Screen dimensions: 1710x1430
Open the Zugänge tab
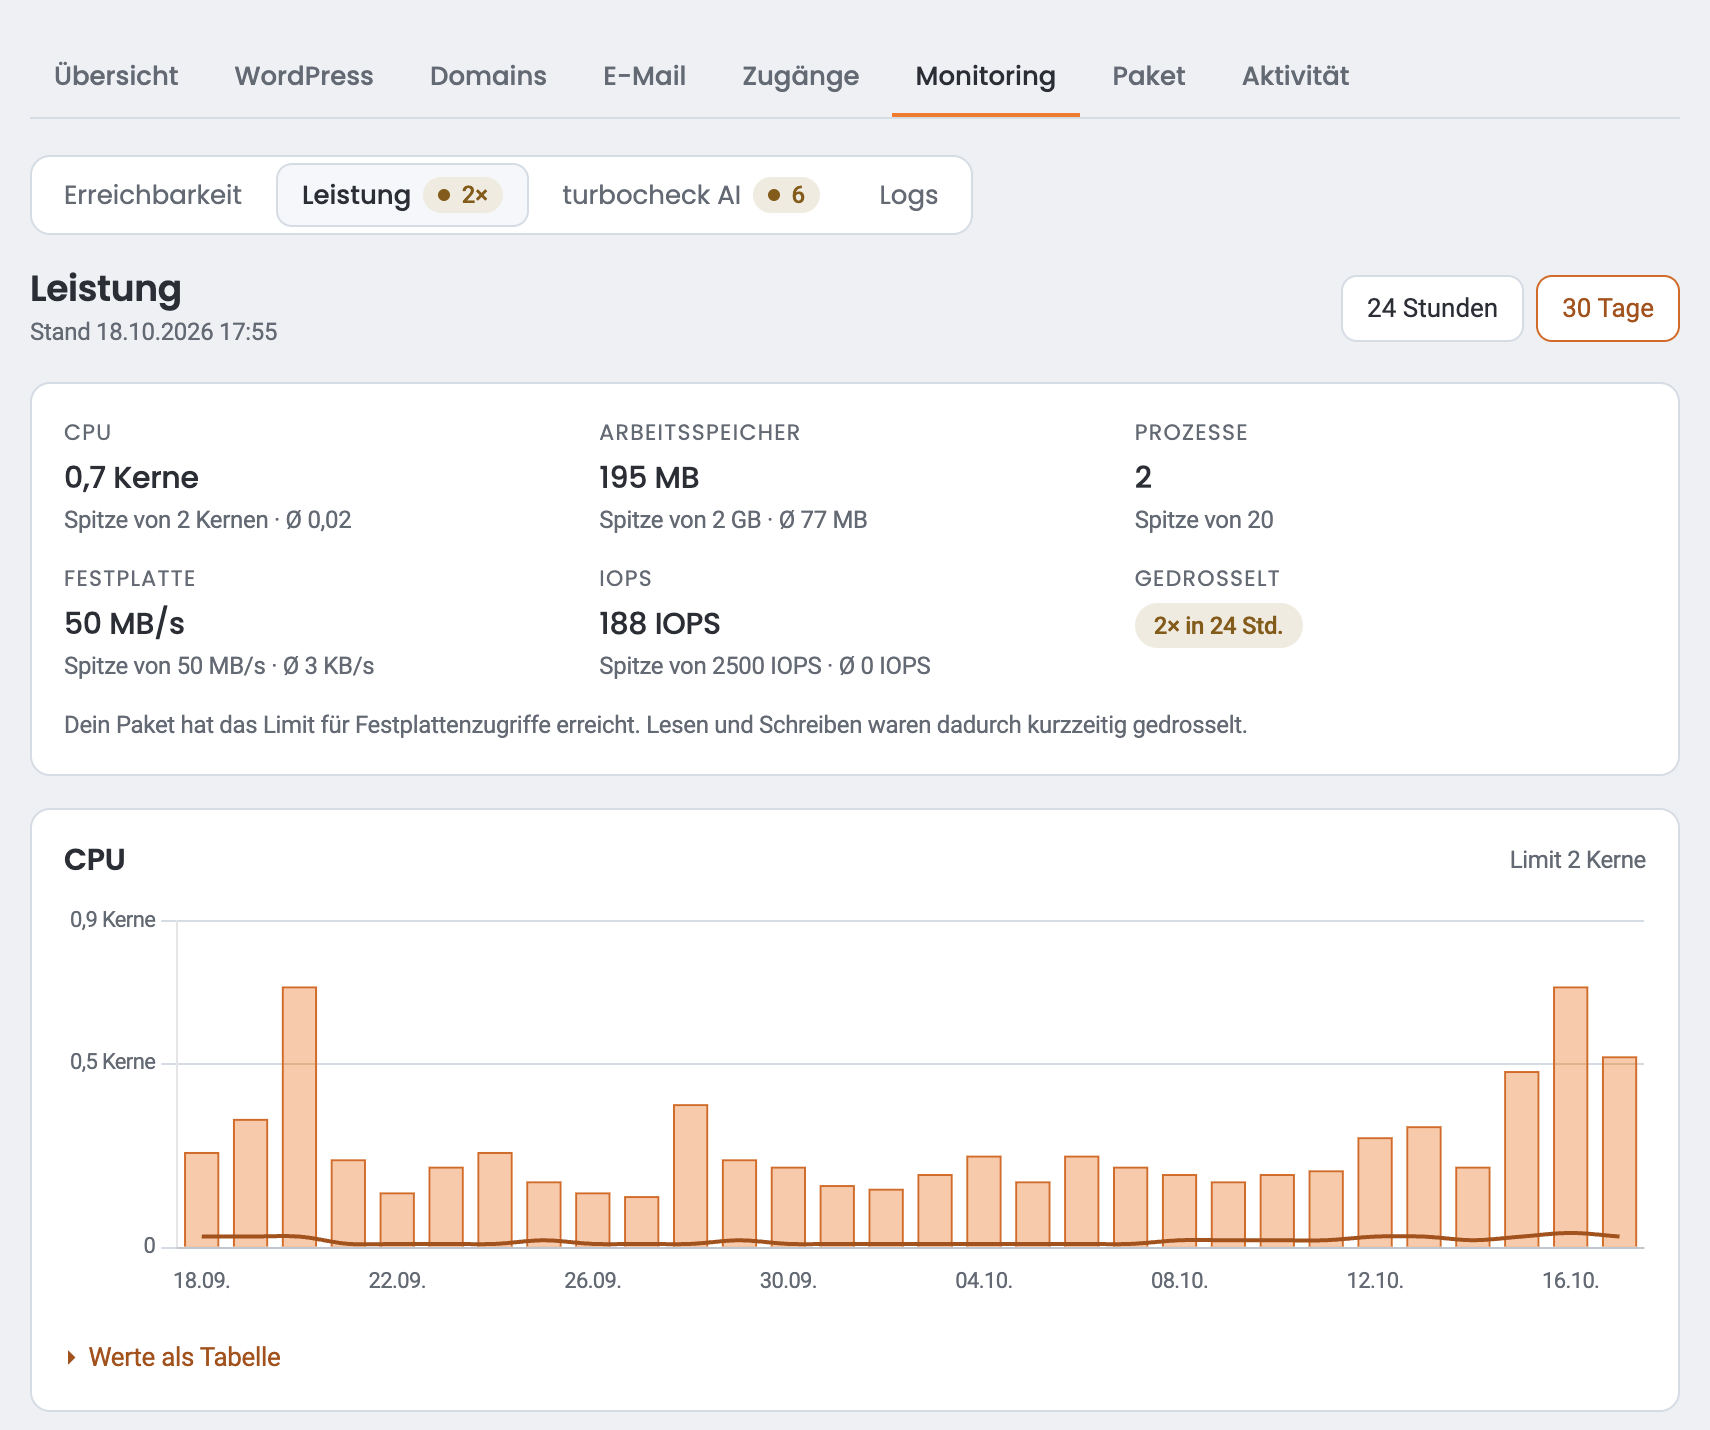click(800, 76)
